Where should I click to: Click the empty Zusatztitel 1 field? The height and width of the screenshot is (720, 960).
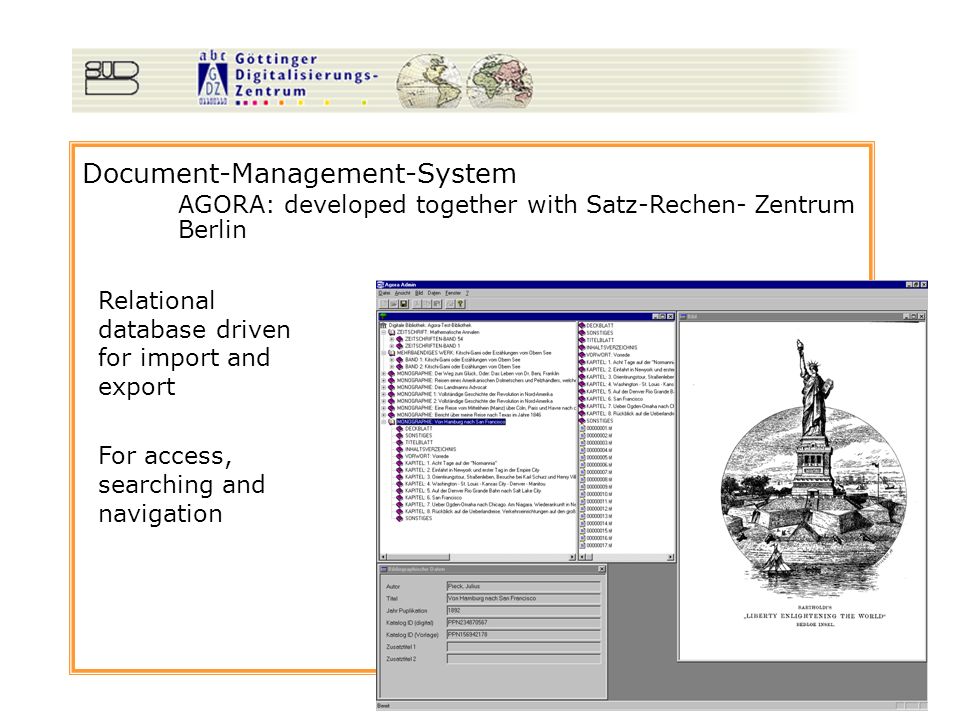point(523,647)
